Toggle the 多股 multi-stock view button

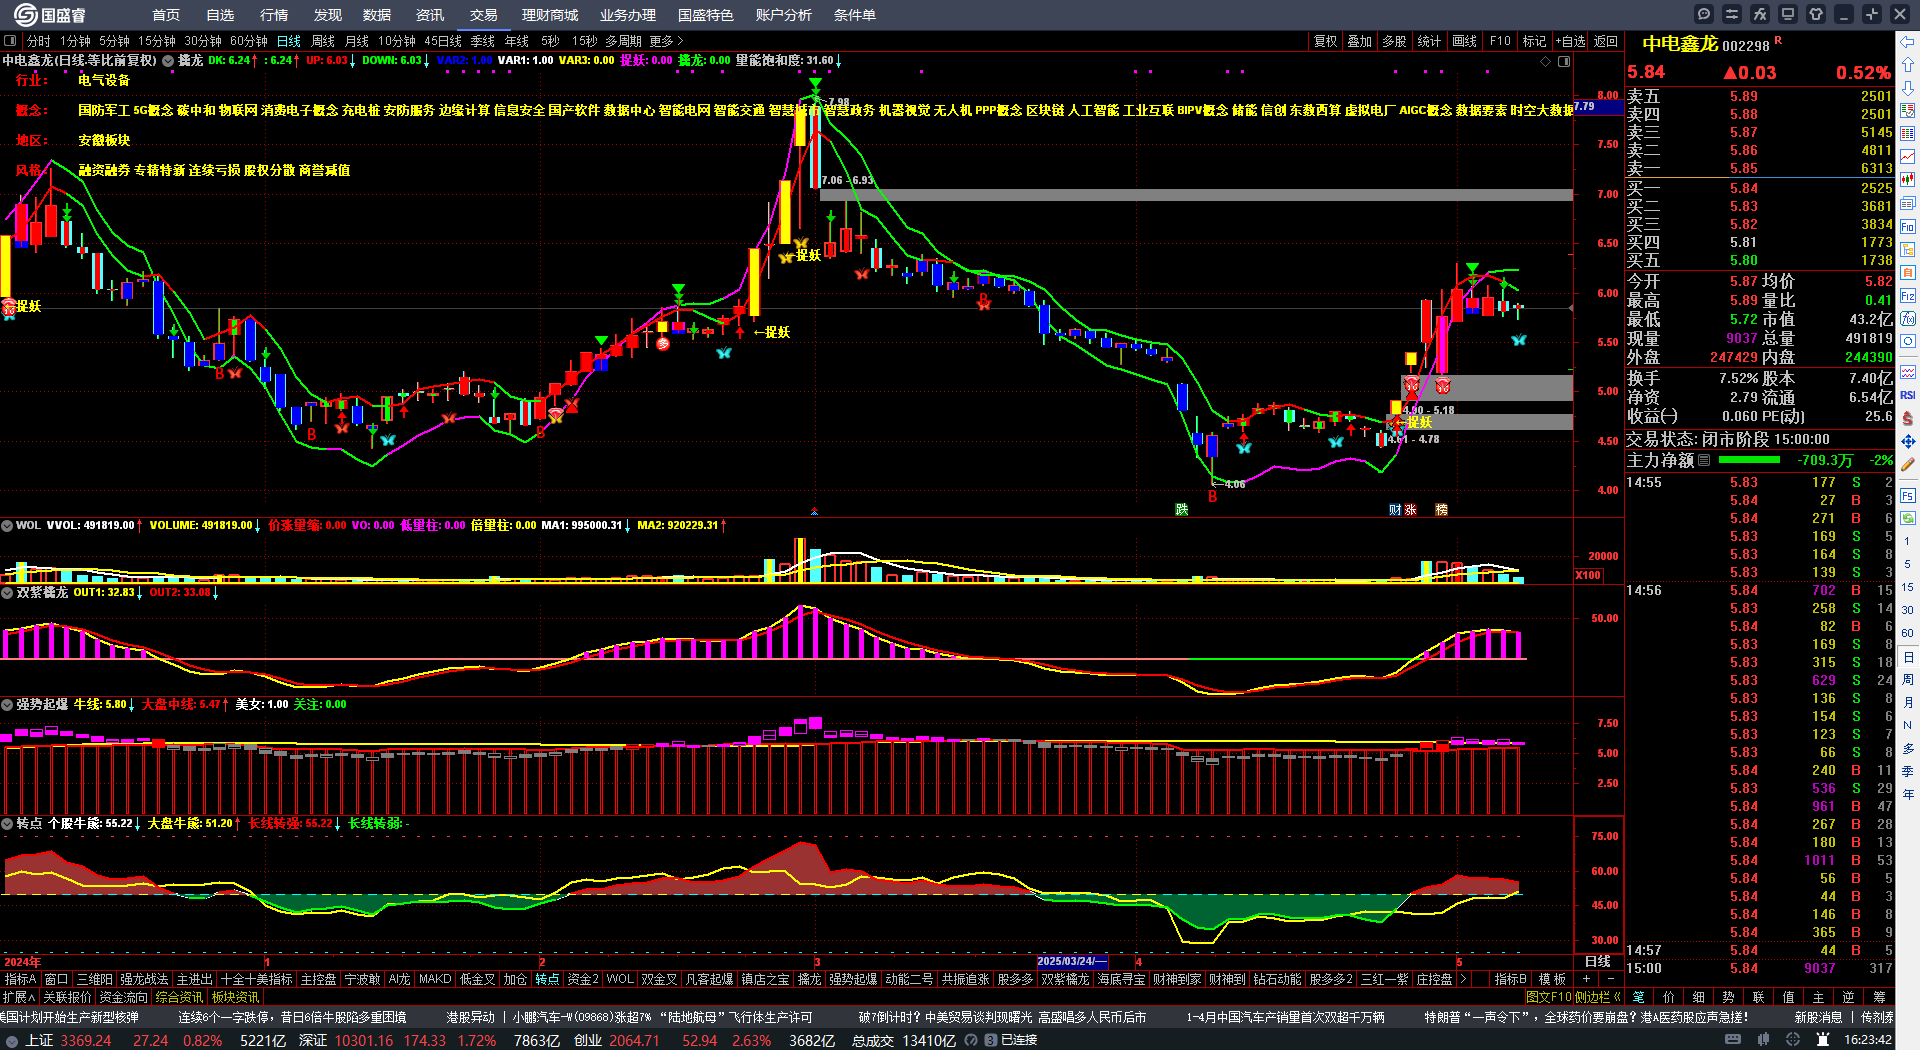pyautogui.click(x=1395, y=41)
